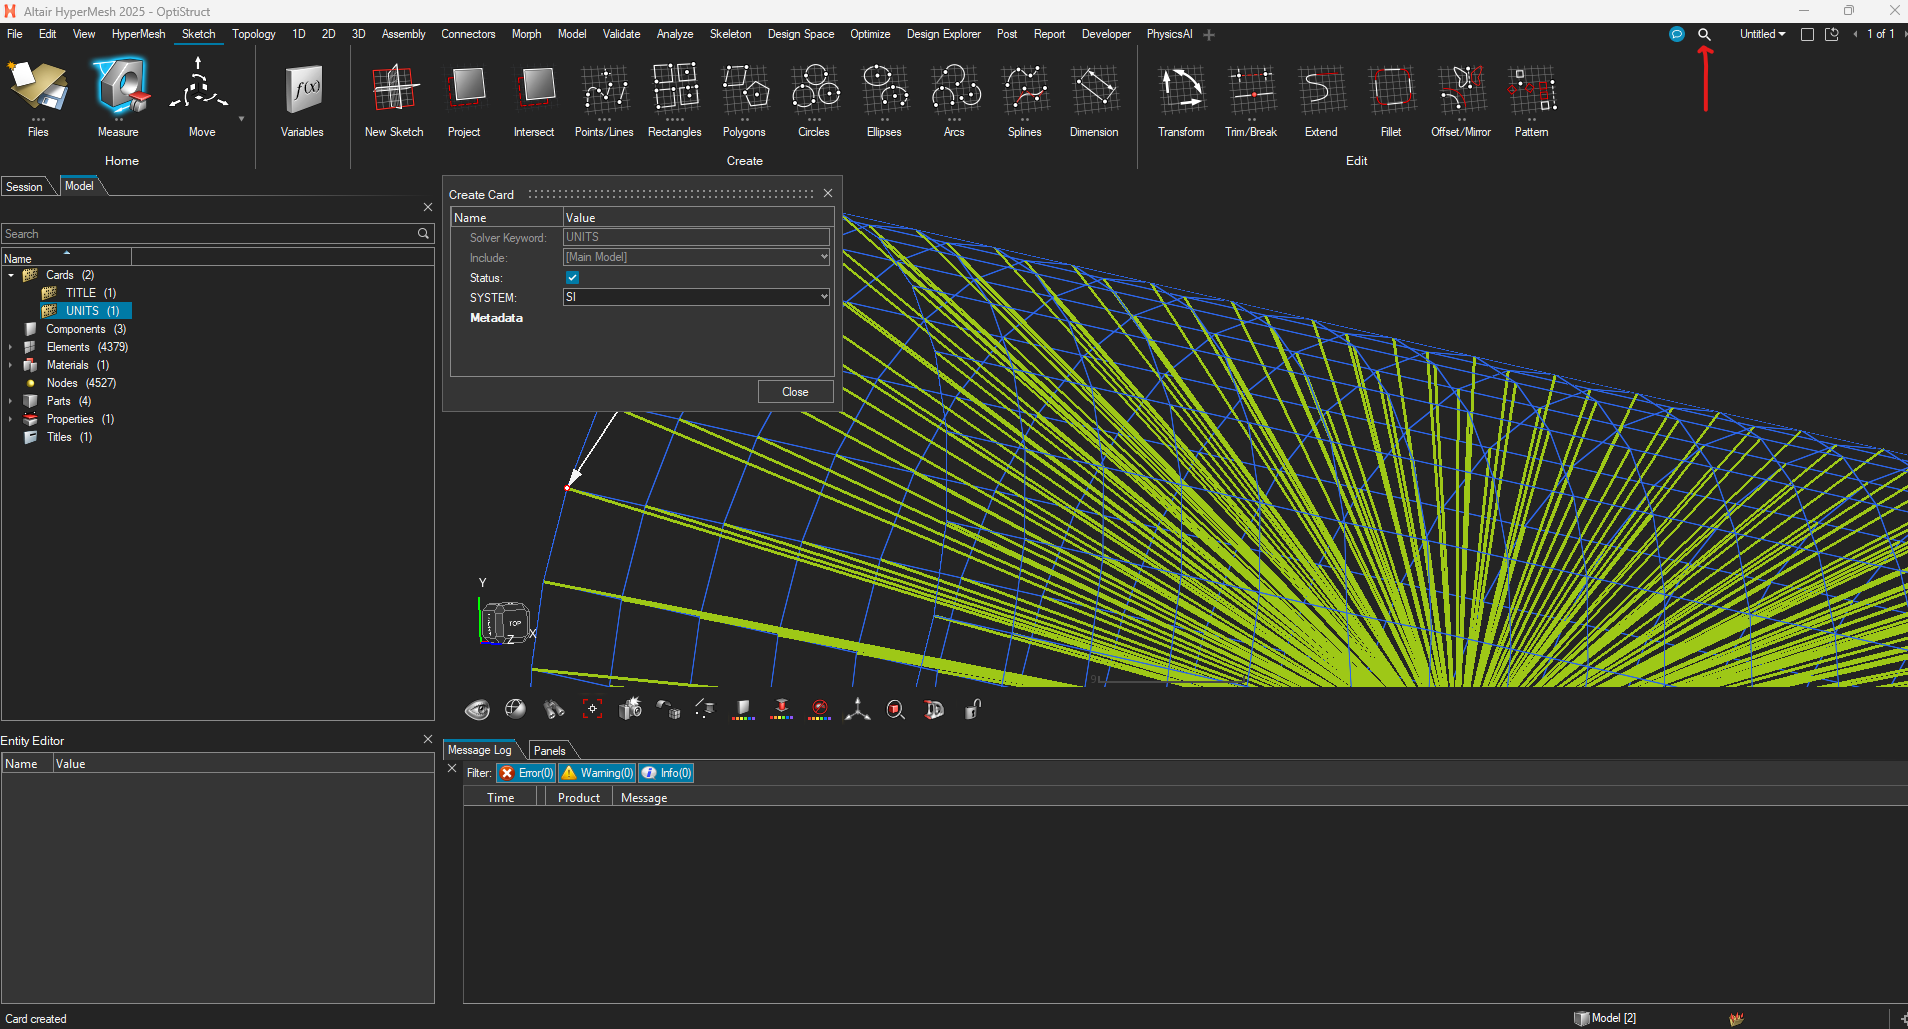1908x1029 pixels.
Task: Click the axis triad icon in viewport toolbar
Action: click(857, 710)
